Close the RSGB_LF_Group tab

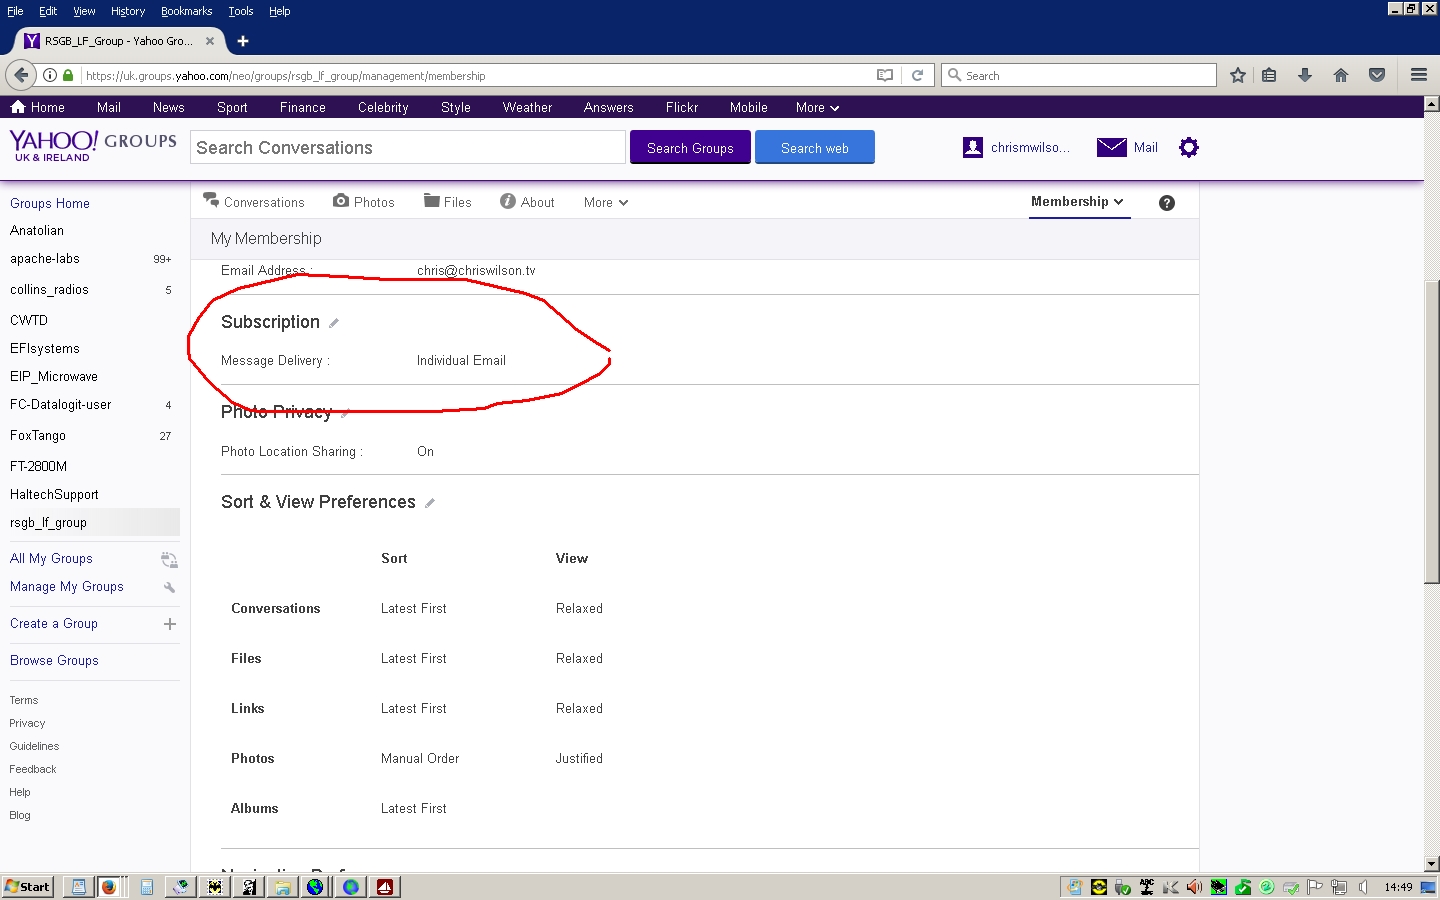click(210, 41)
